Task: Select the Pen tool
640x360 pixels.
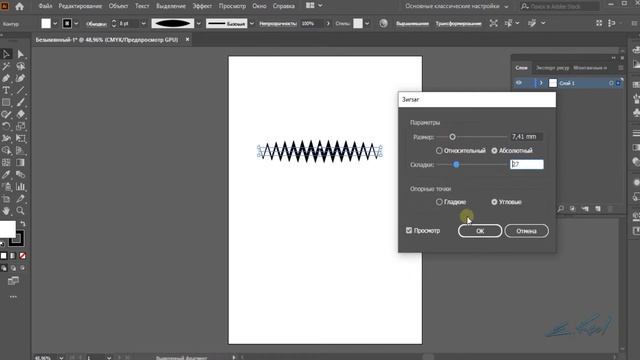Action: 6,78
